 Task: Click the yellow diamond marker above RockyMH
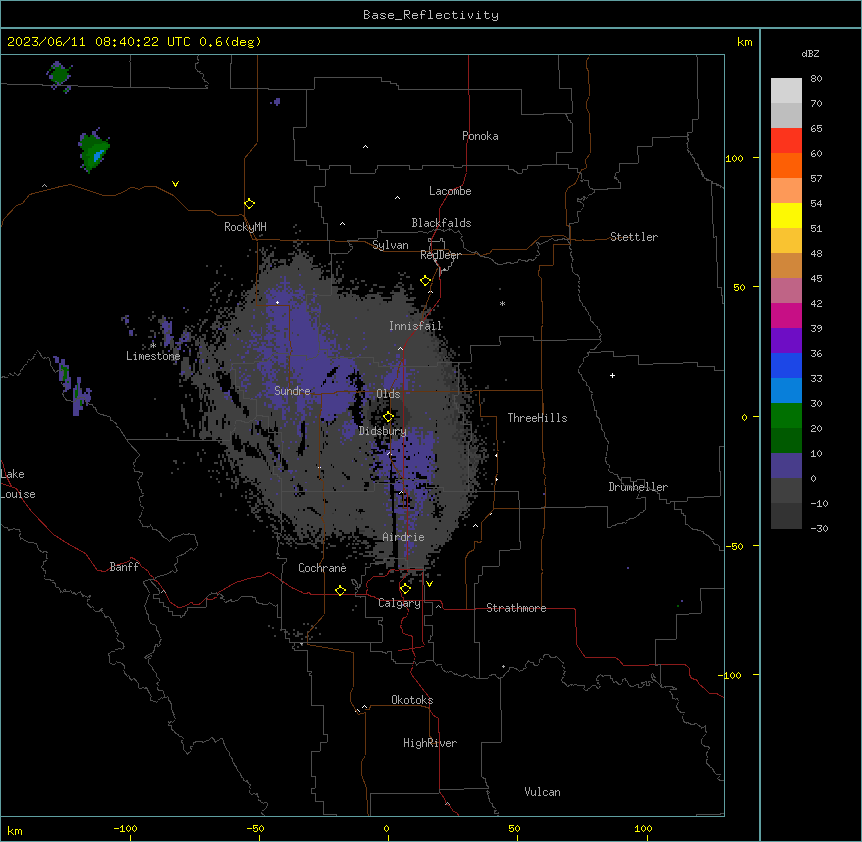pyautogui.click(x=250, y=204)
